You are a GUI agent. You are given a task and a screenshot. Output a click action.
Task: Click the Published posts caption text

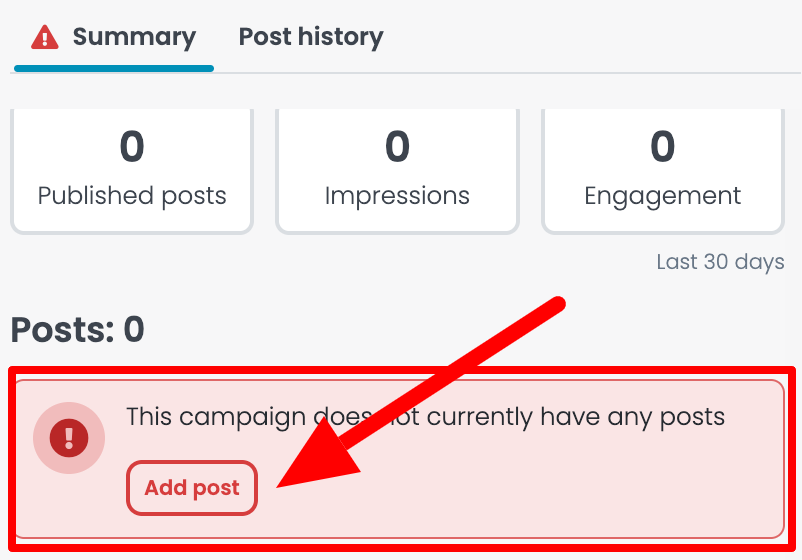(x=132, y=196)
